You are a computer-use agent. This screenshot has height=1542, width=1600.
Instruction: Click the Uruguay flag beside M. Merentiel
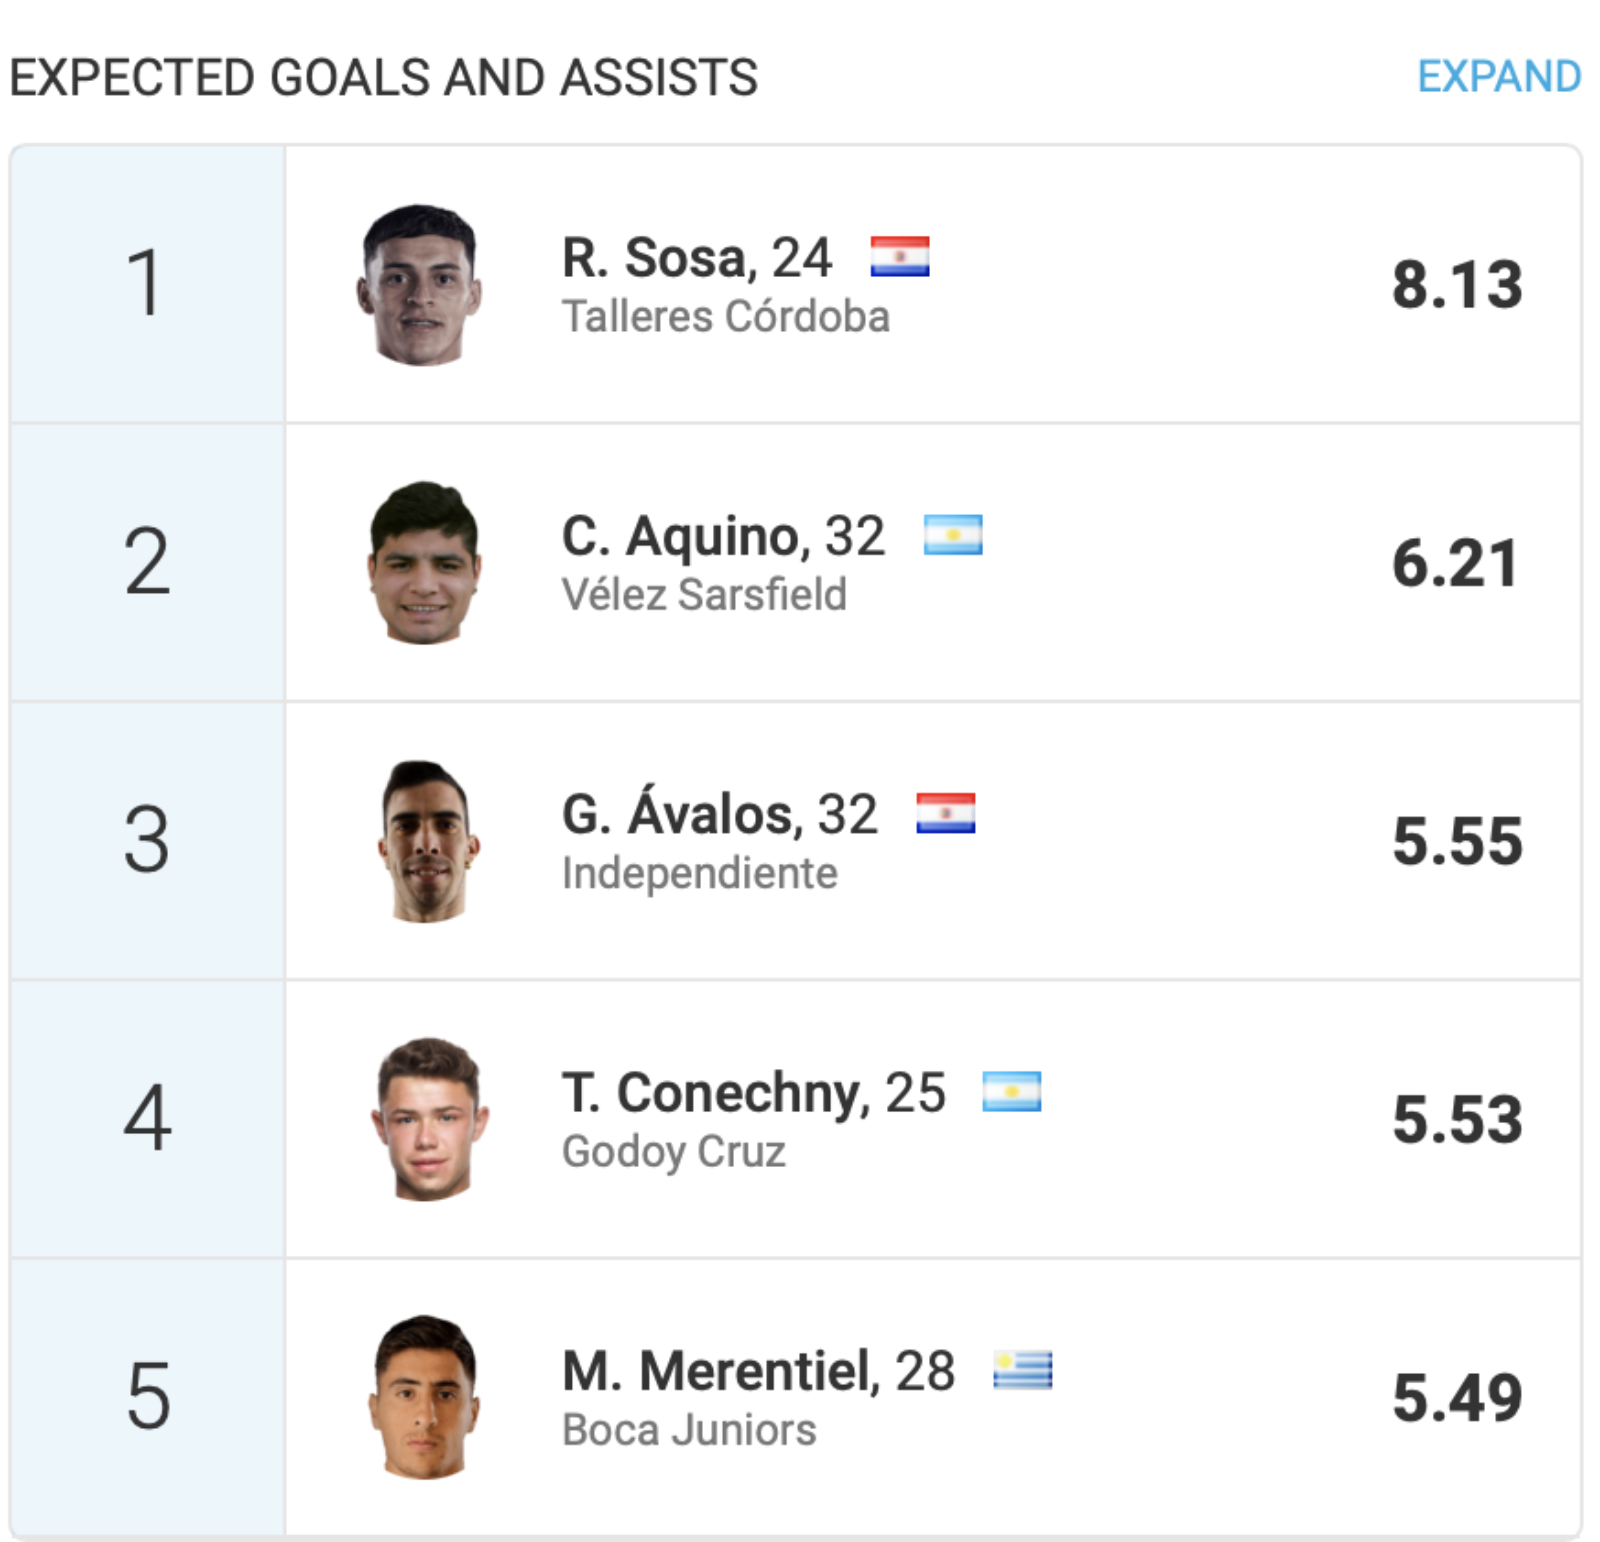point(1022,1369)
